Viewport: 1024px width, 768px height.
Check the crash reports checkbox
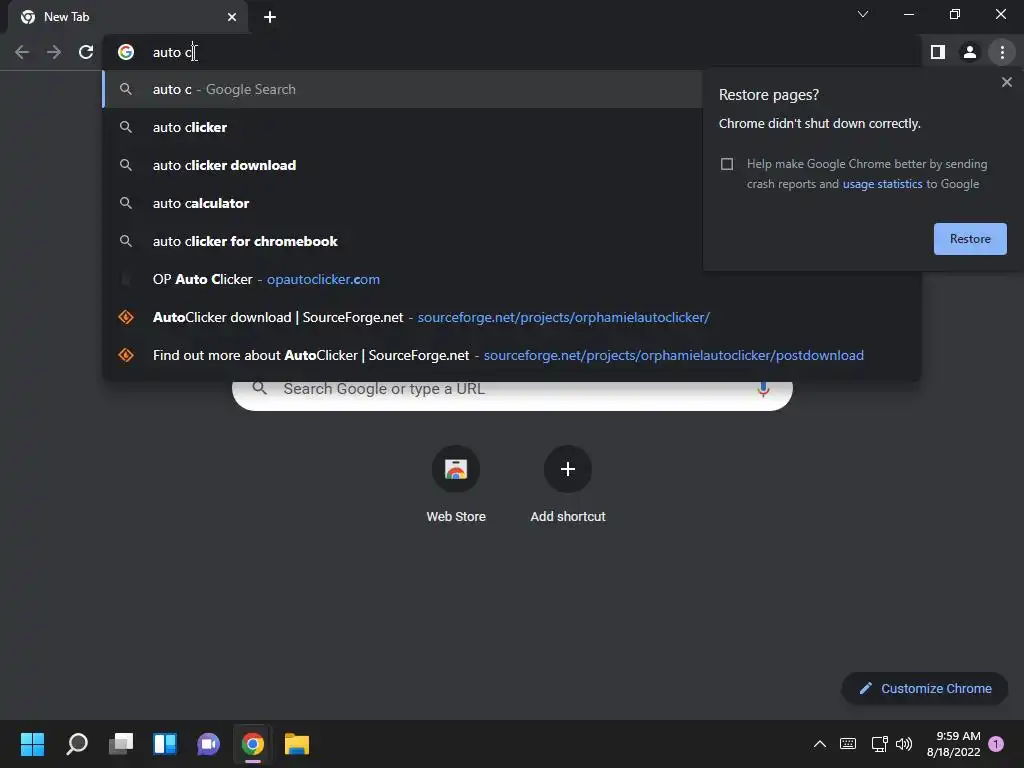[727, 164]
